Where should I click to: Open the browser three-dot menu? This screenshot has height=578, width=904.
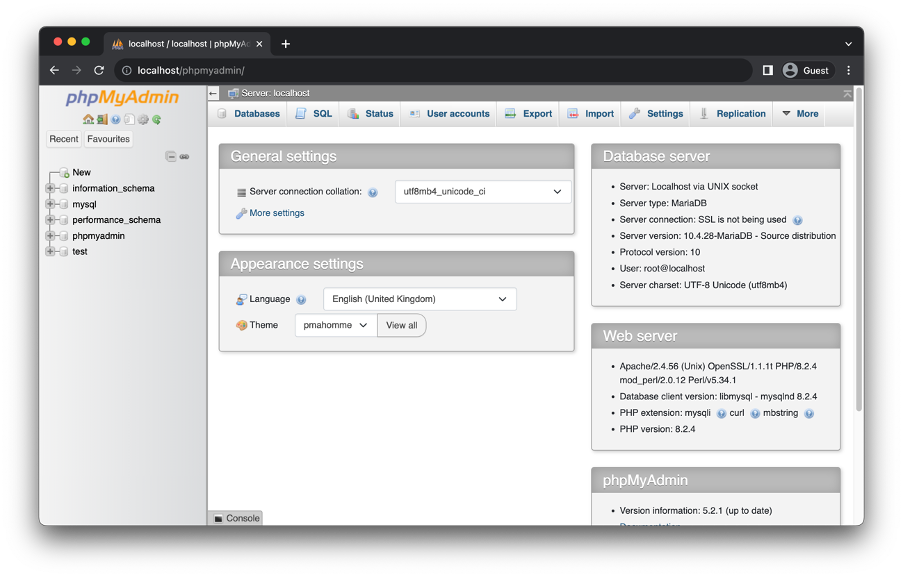pyautogui.click(x=848, y=70)
